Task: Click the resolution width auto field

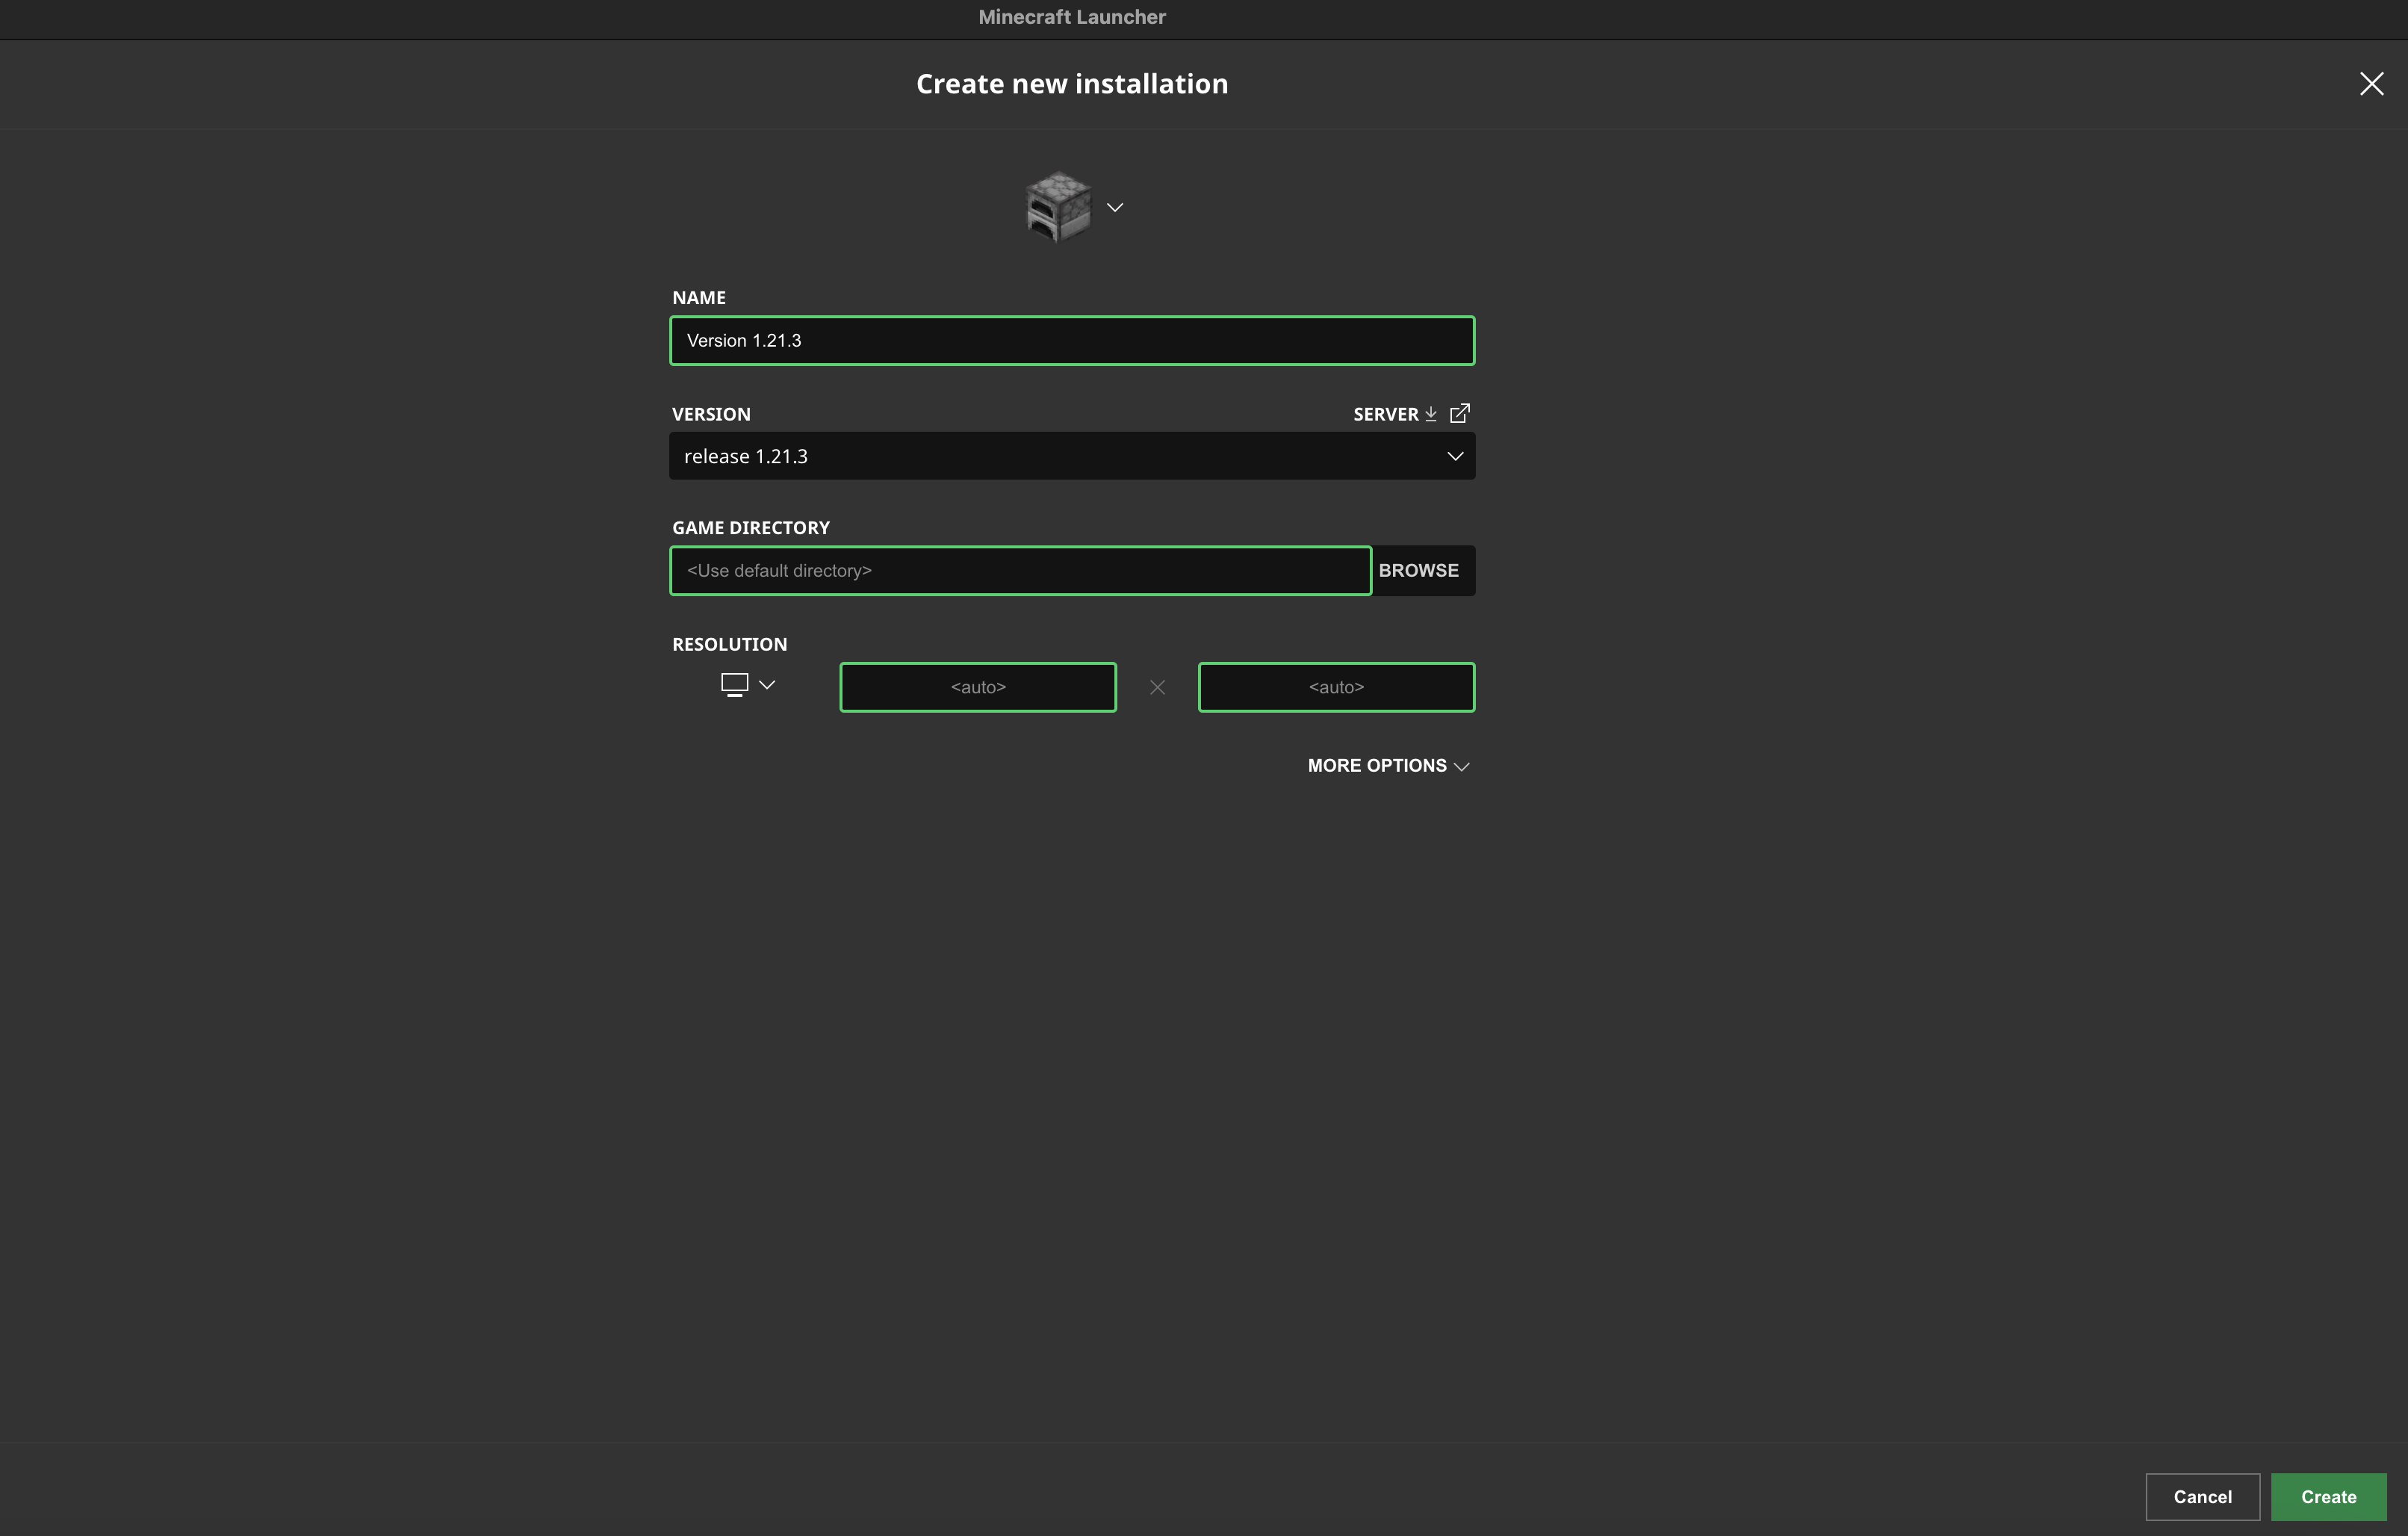Action: [978, 687]
